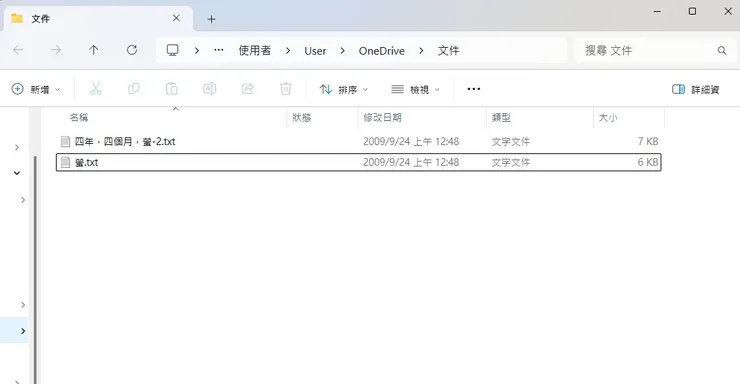
Task: Expand the highlighted navigation pane item
Action: click(x=23, y=331)
